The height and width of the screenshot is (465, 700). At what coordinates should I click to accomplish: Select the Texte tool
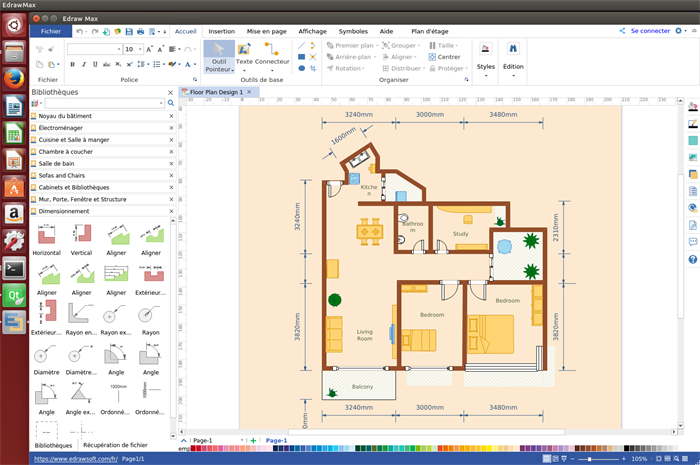pos(244,57)
